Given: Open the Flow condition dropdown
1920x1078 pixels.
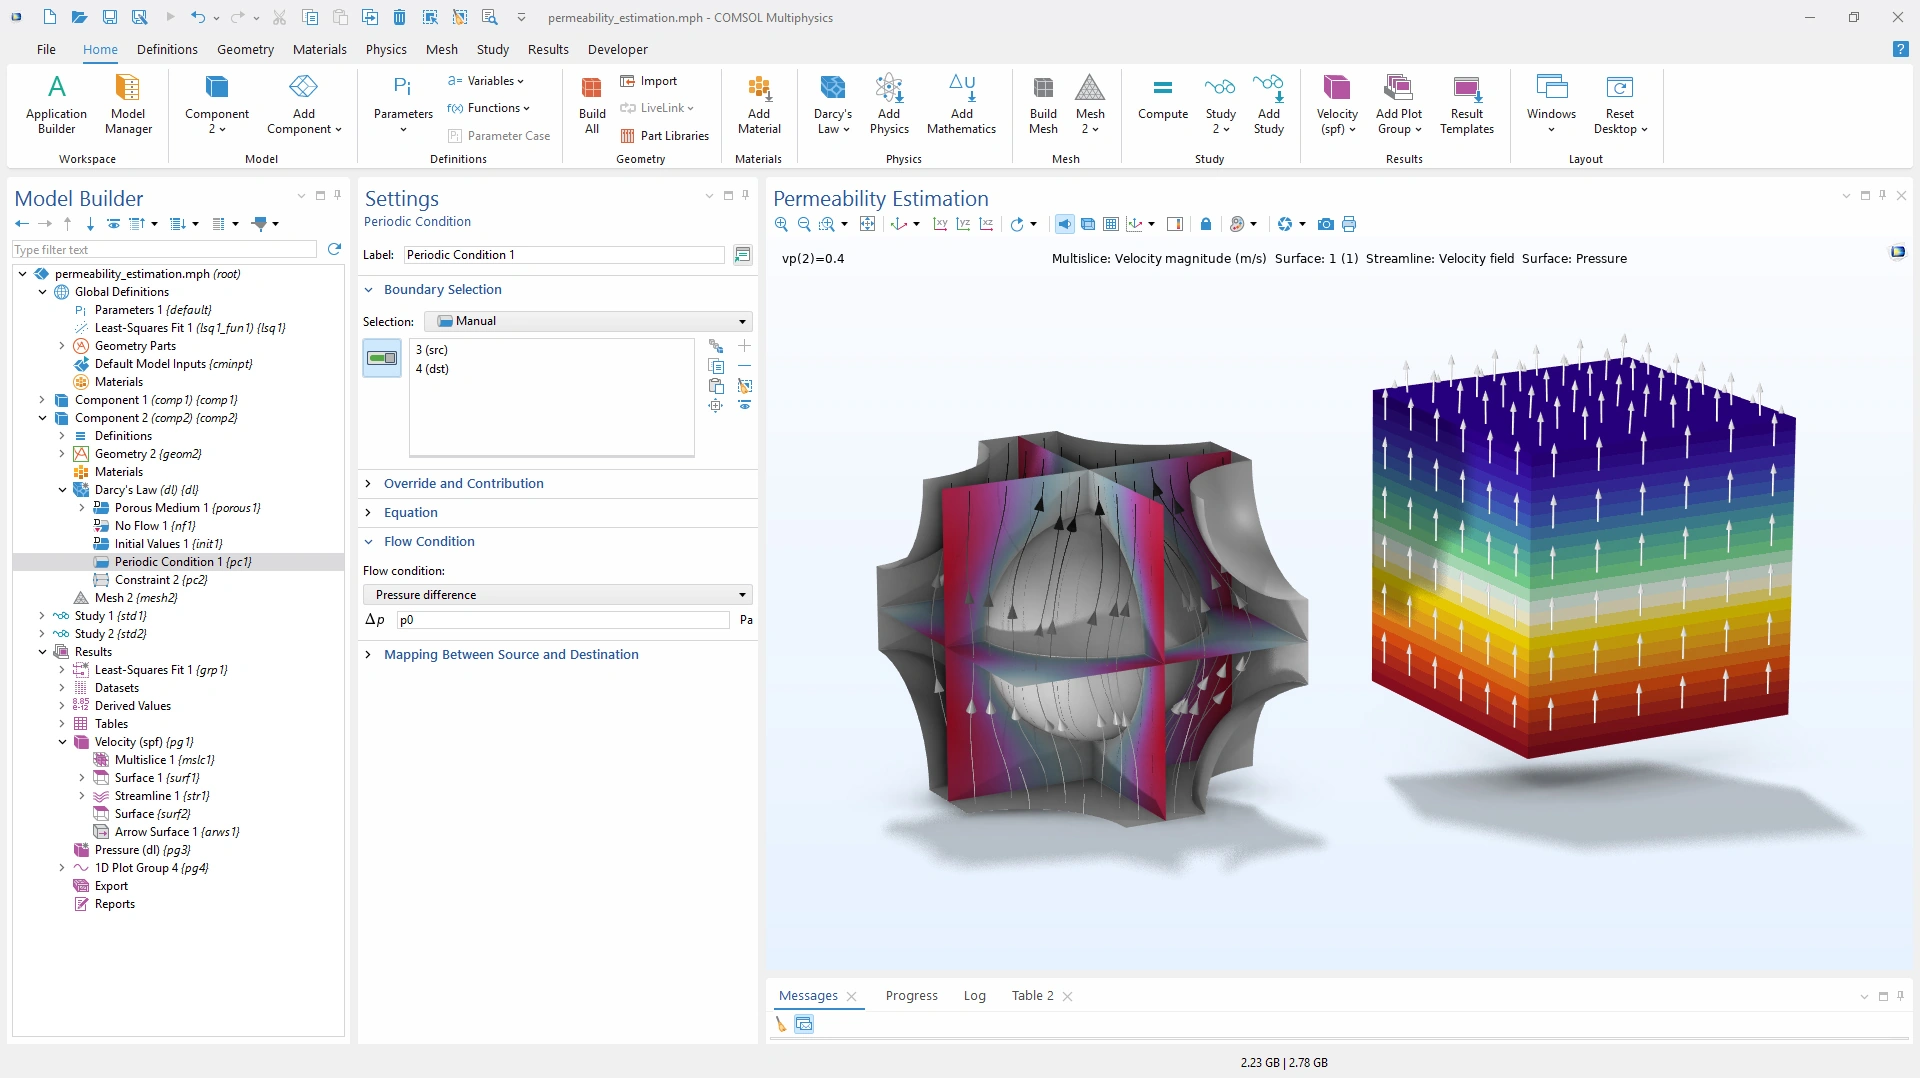Looking at the screenshot, I should click(x=558, y=595).
